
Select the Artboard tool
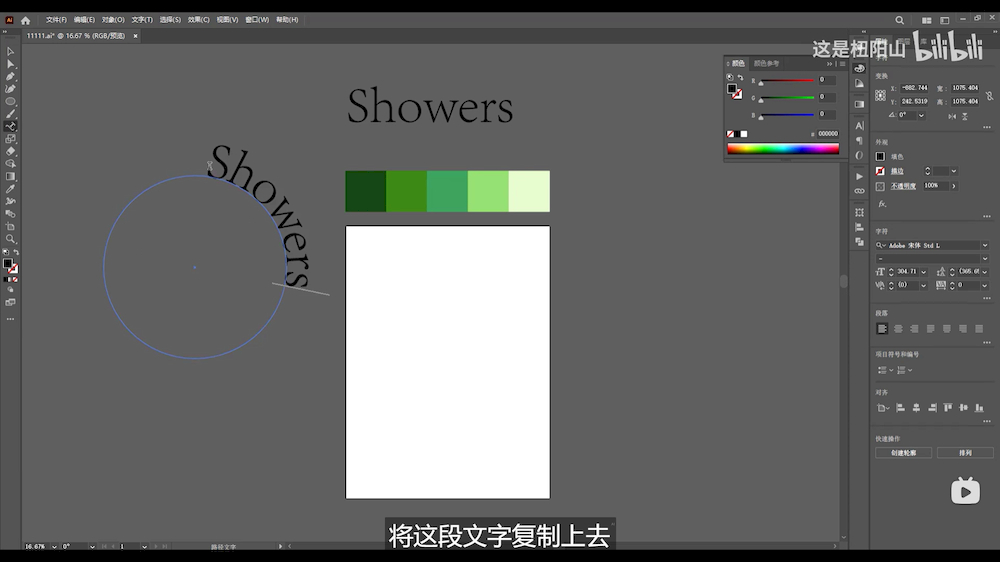click(x=10, y=226)
